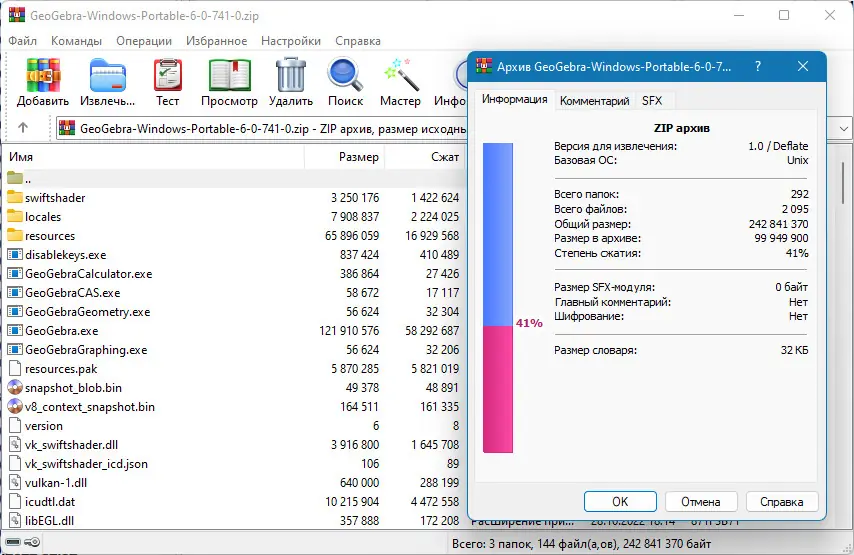Click the up-one-level arrow icon
This screenshot has width=854, height=555.
tap(23, 128)
